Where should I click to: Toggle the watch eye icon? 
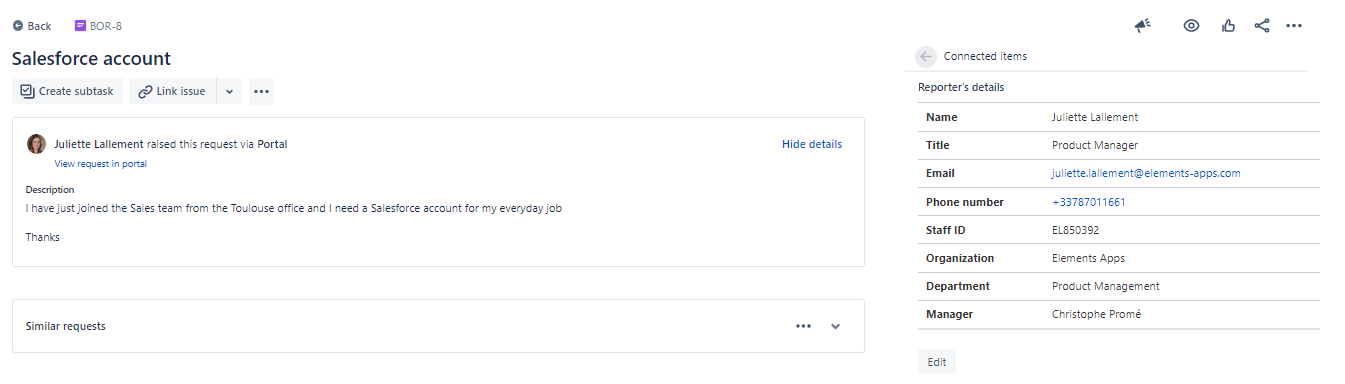1191,26
